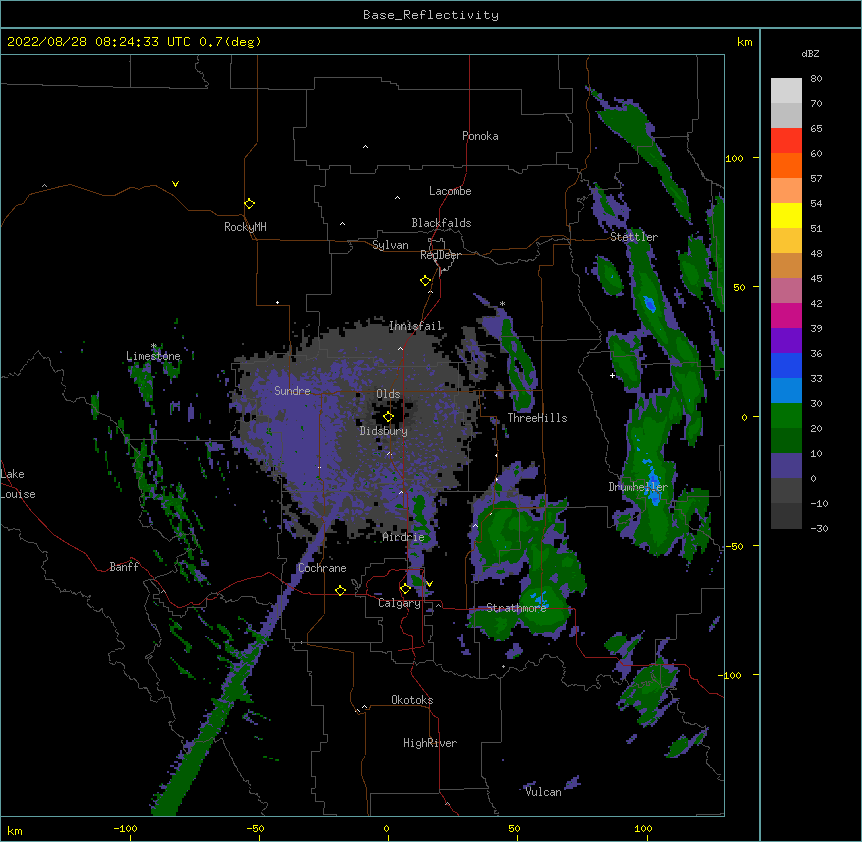862x842 pixels.
Task: Click the Limestone label
Action: (x=153, y=356)
